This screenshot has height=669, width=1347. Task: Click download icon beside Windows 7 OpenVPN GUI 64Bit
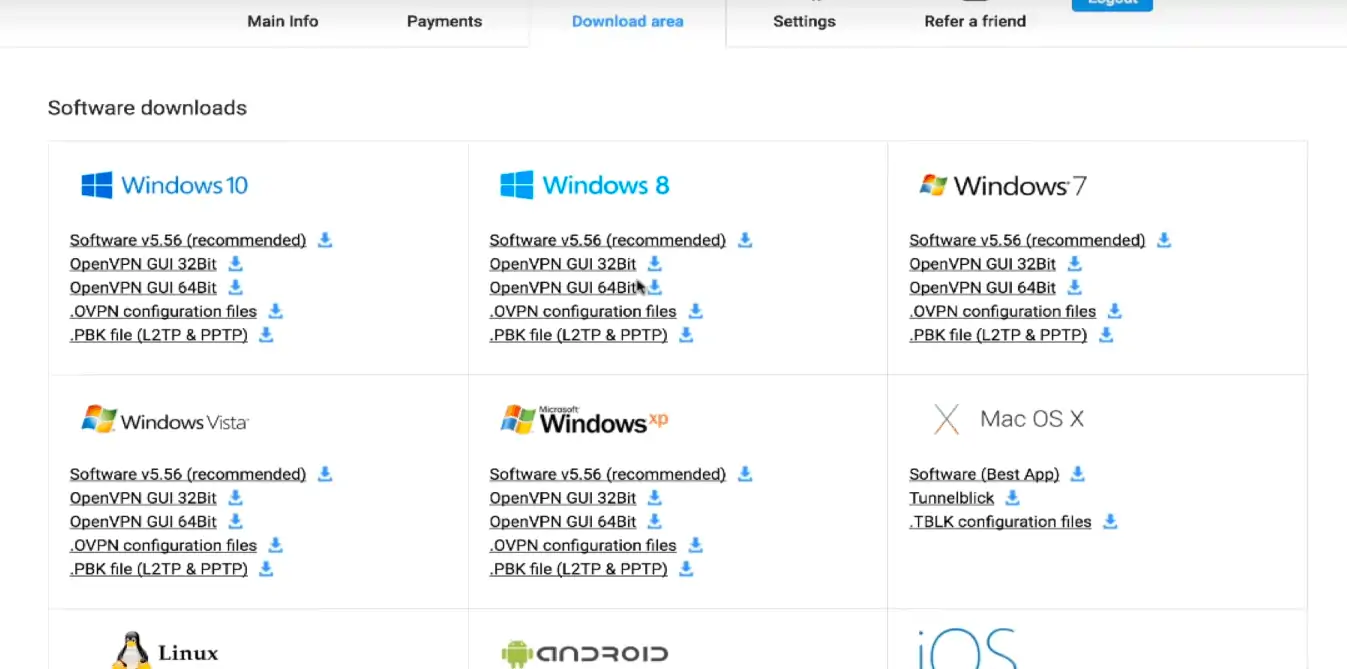[1075, 288]
